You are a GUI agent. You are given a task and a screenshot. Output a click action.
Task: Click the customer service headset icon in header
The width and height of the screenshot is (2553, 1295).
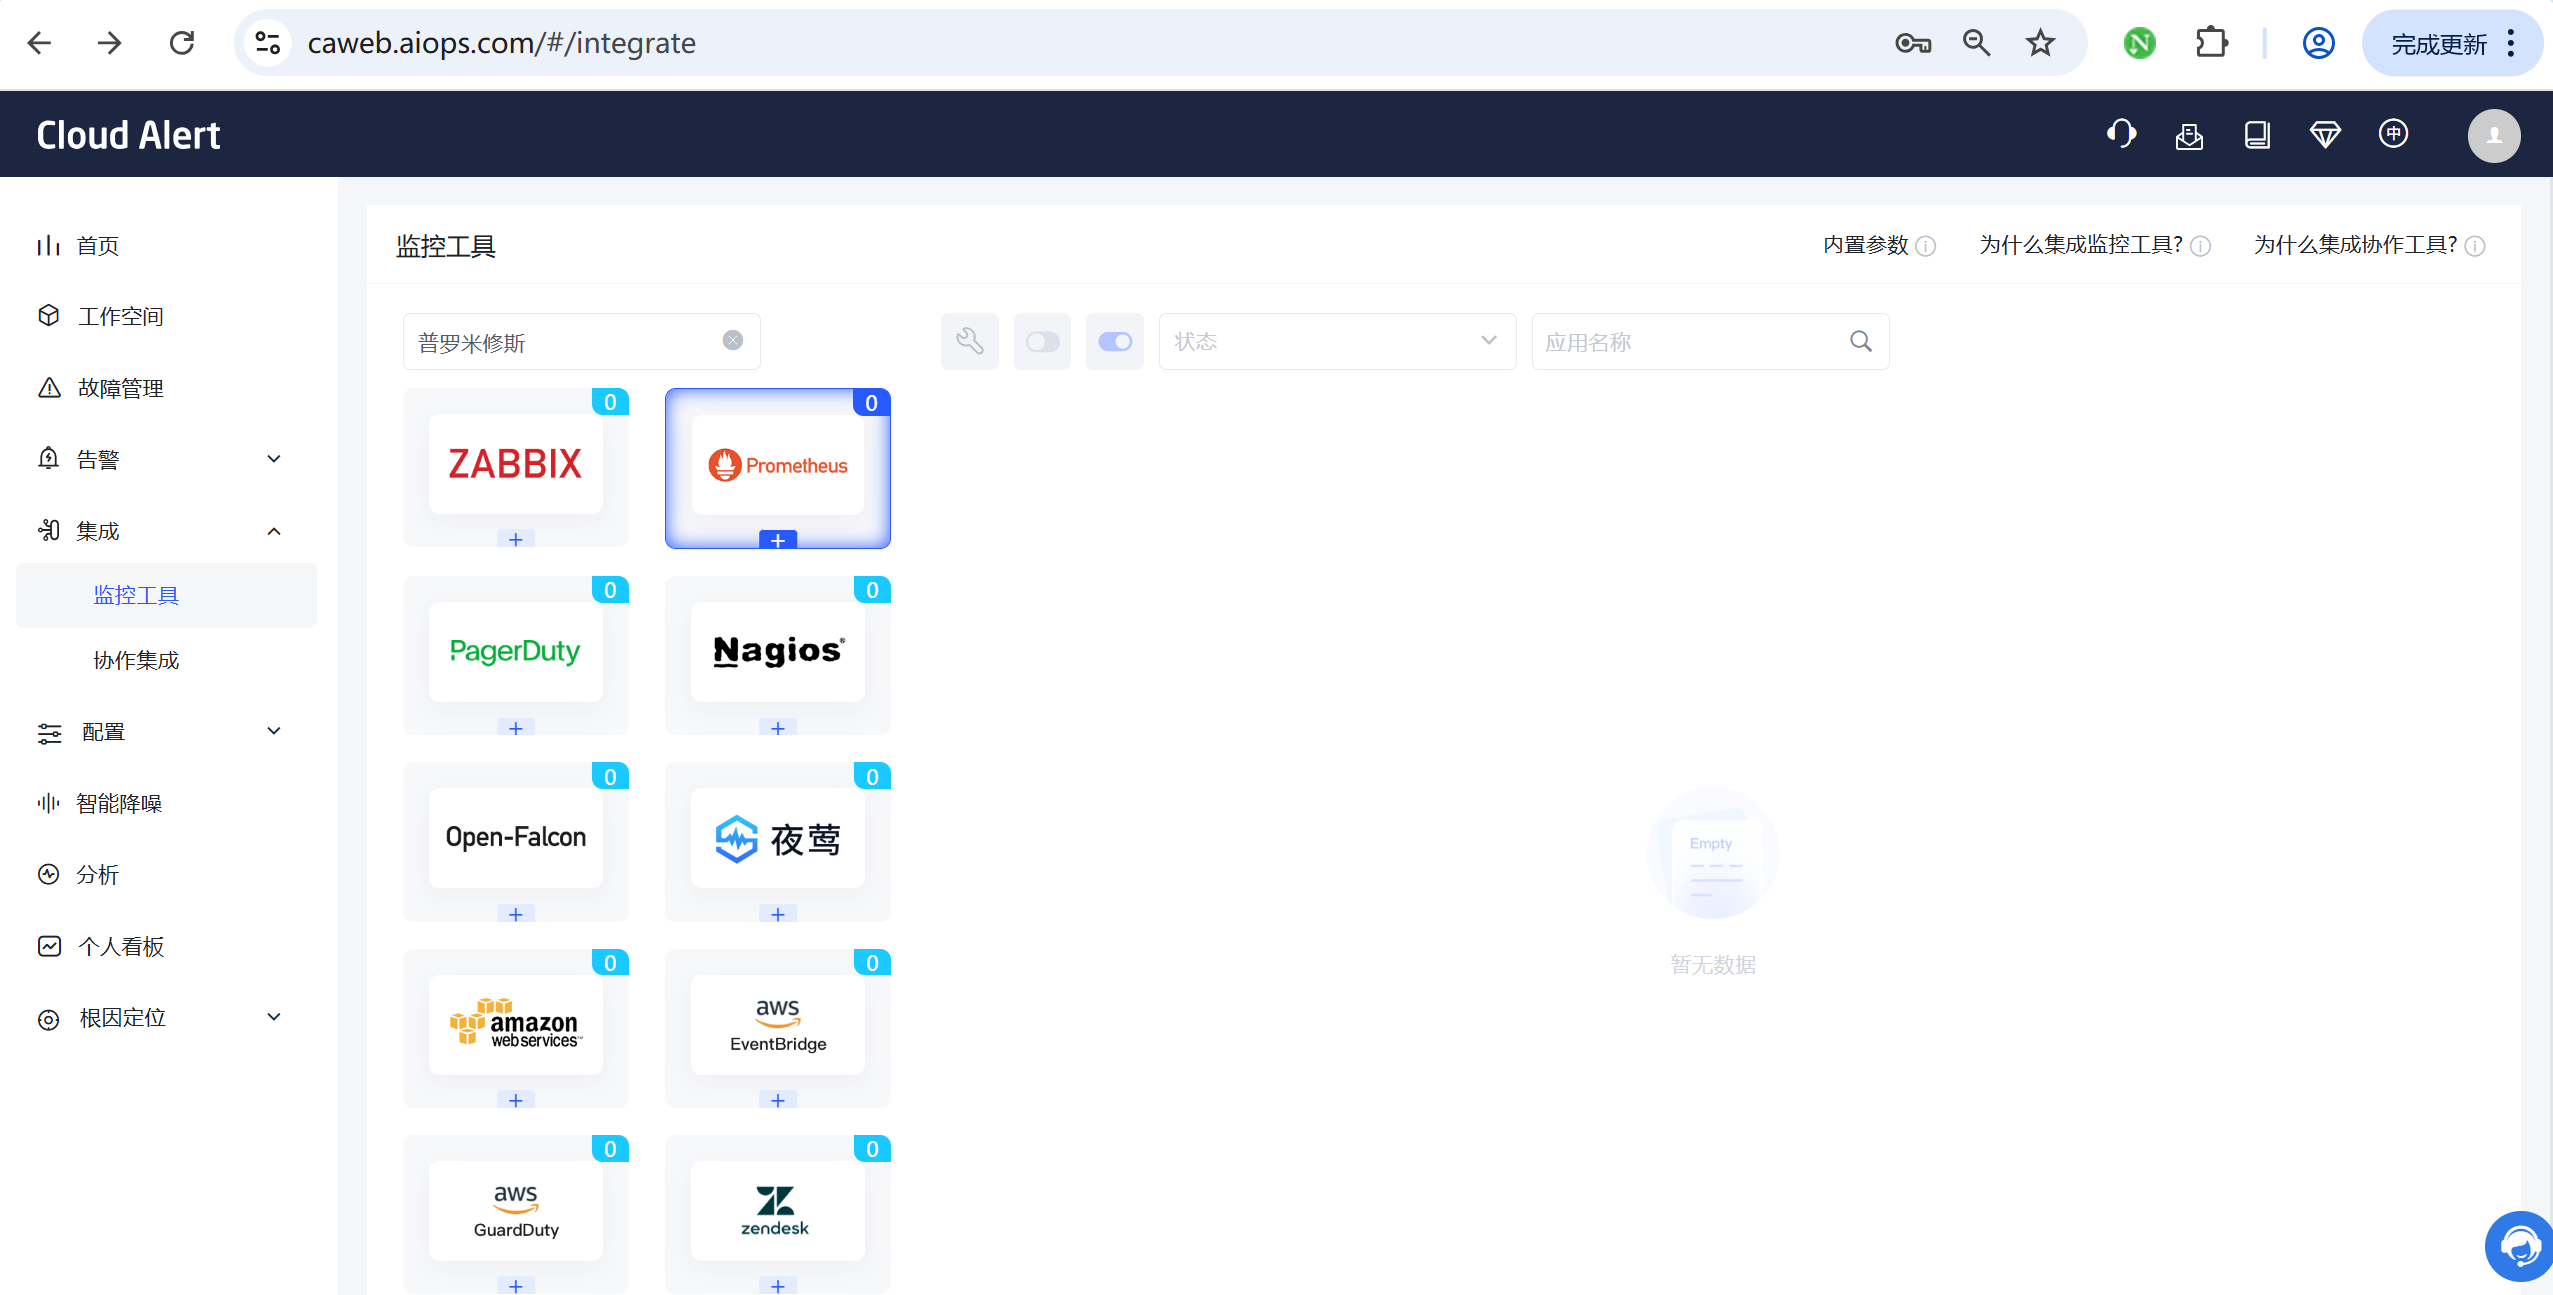click(2121, 134)
